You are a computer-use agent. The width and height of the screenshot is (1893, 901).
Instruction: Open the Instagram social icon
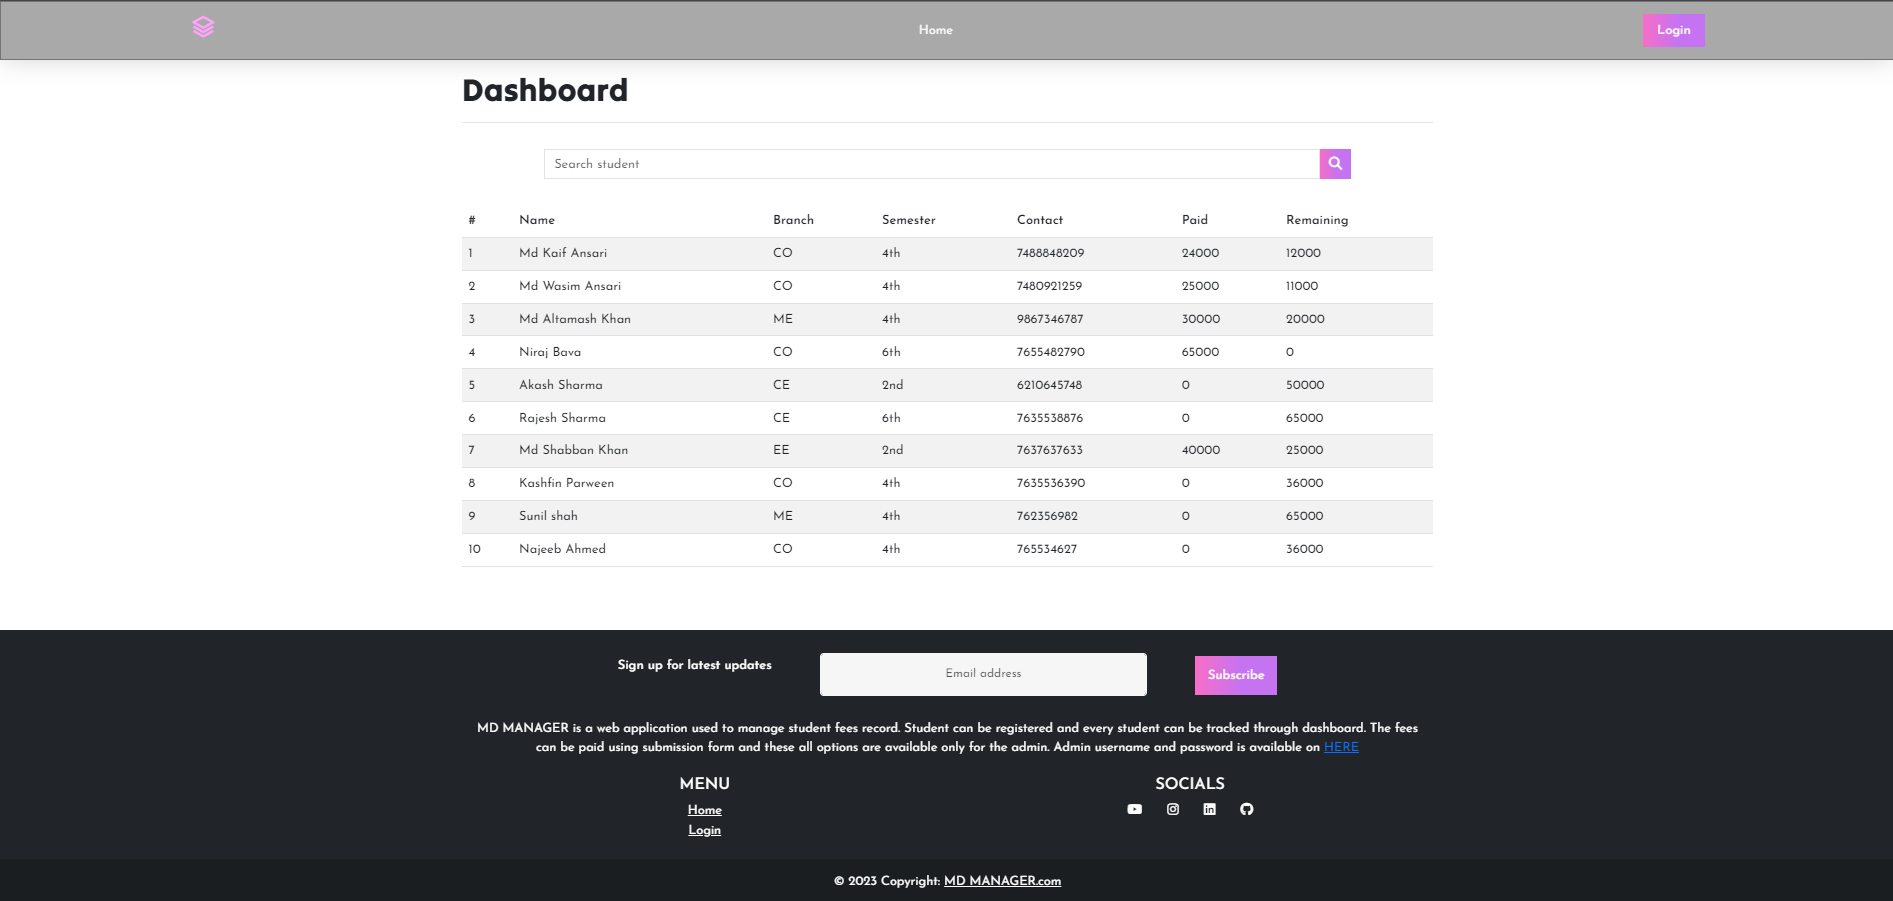[x=1173, y=809]
